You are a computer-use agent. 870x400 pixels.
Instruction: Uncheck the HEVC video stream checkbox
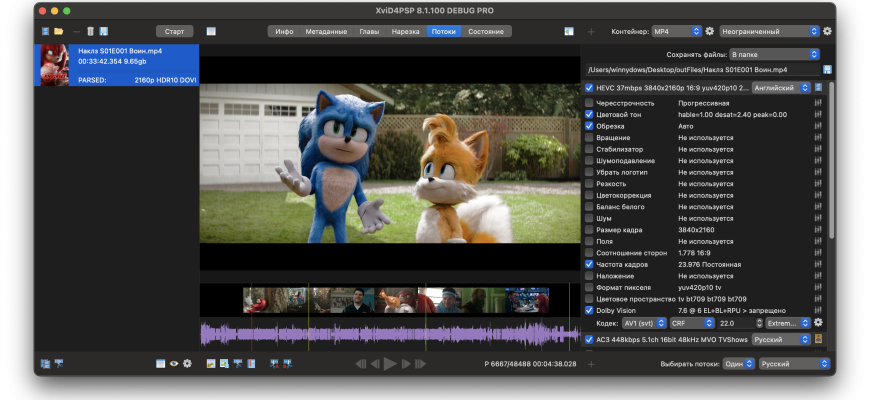click(589, 88)
